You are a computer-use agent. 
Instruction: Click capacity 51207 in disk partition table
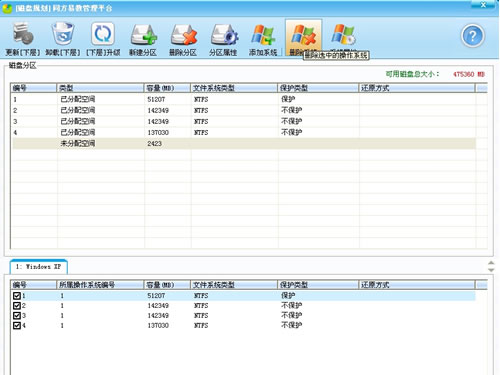(156, 99)
